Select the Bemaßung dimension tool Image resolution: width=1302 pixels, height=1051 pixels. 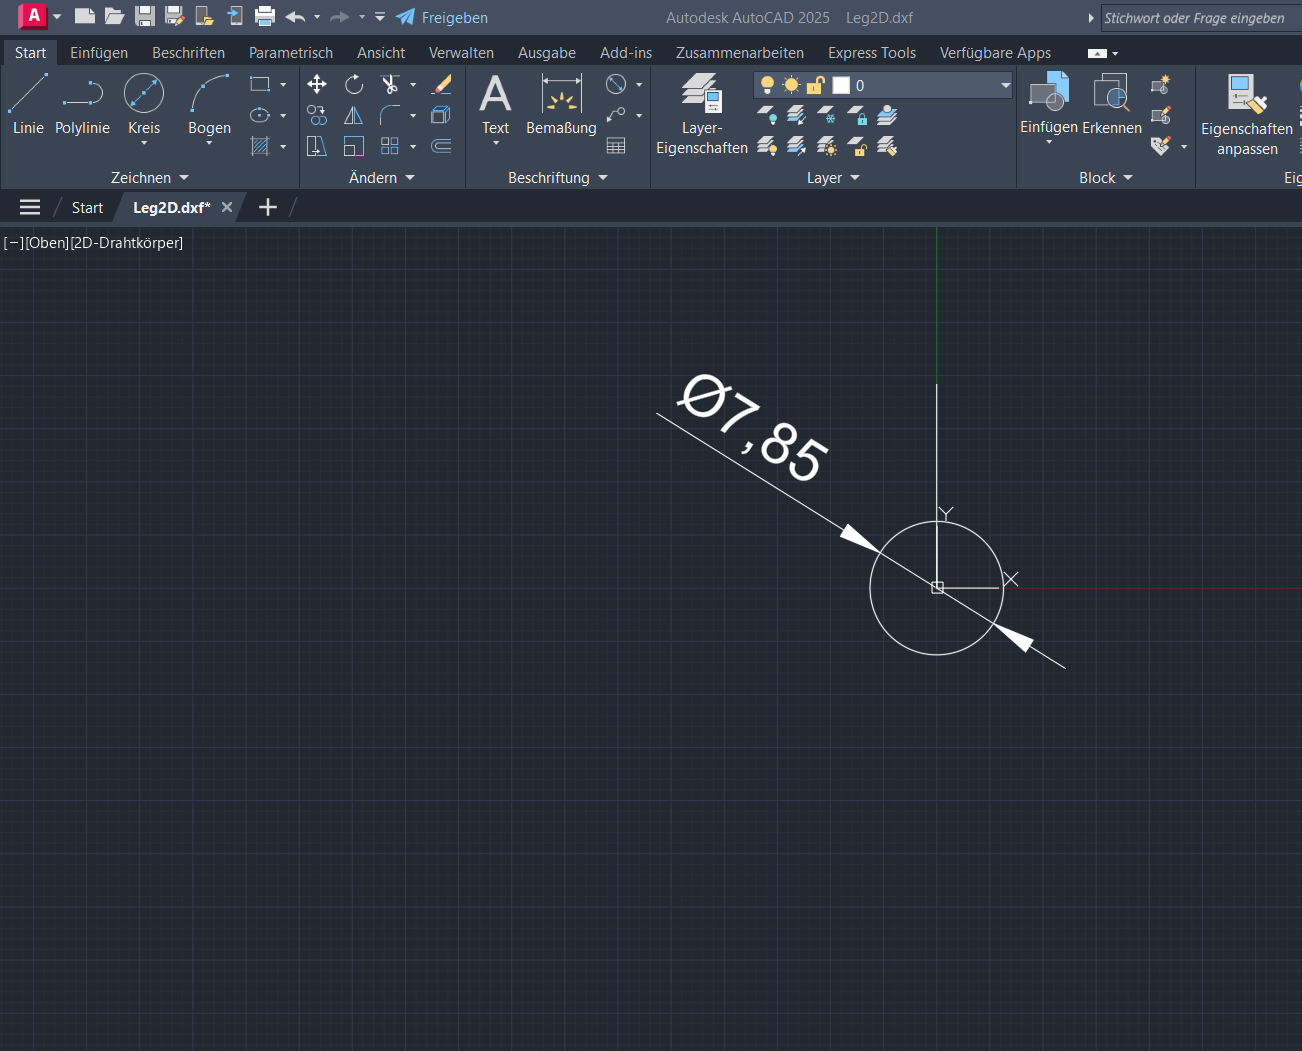click(x=561, y=104)
